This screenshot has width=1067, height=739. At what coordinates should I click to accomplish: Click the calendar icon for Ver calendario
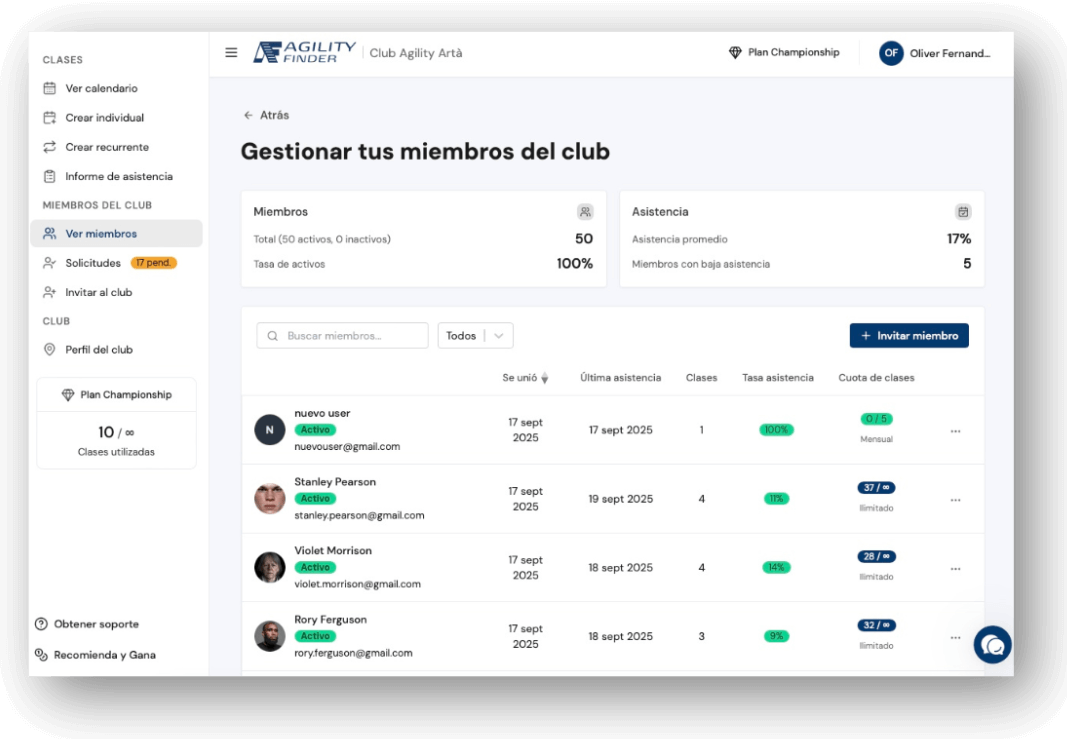click(50, 88)
